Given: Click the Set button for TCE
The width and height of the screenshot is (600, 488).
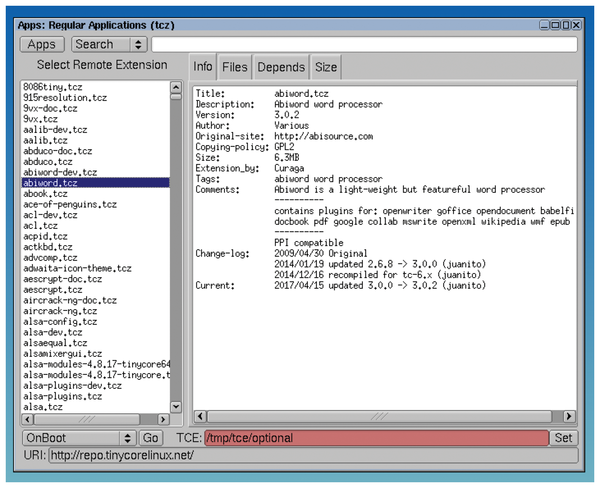Looking at the screenshot, I should (x=563, y=438).
